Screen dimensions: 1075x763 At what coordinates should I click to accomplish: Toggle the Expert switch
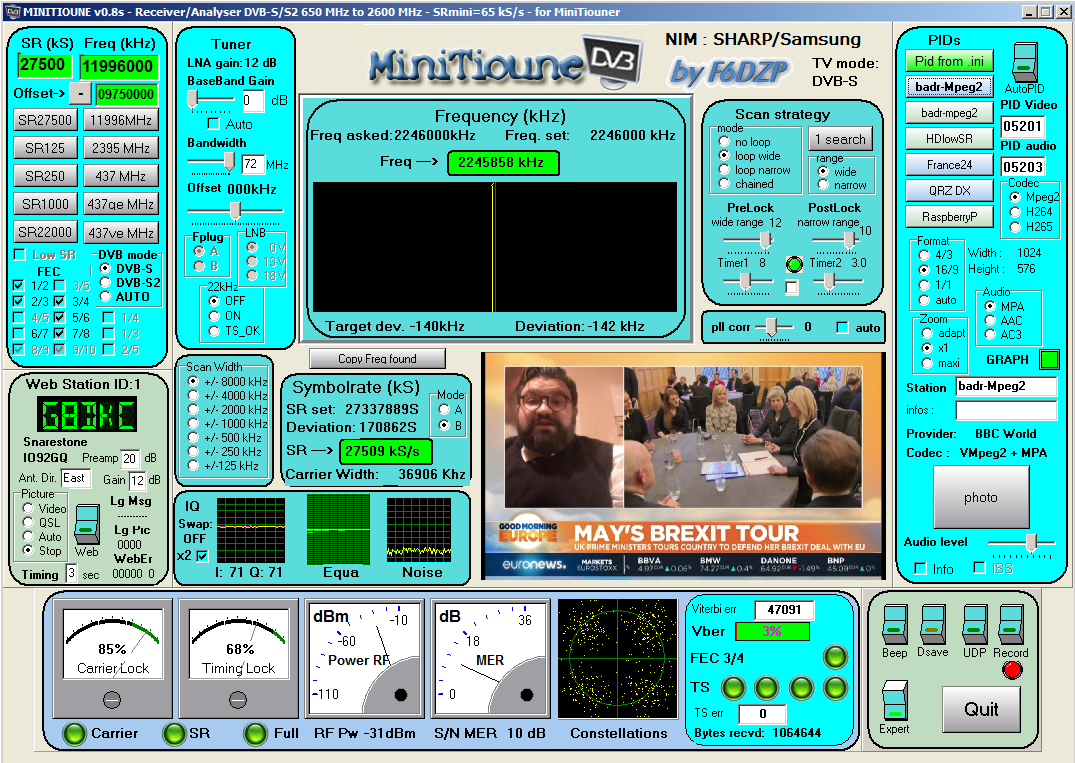coord(895,700)
